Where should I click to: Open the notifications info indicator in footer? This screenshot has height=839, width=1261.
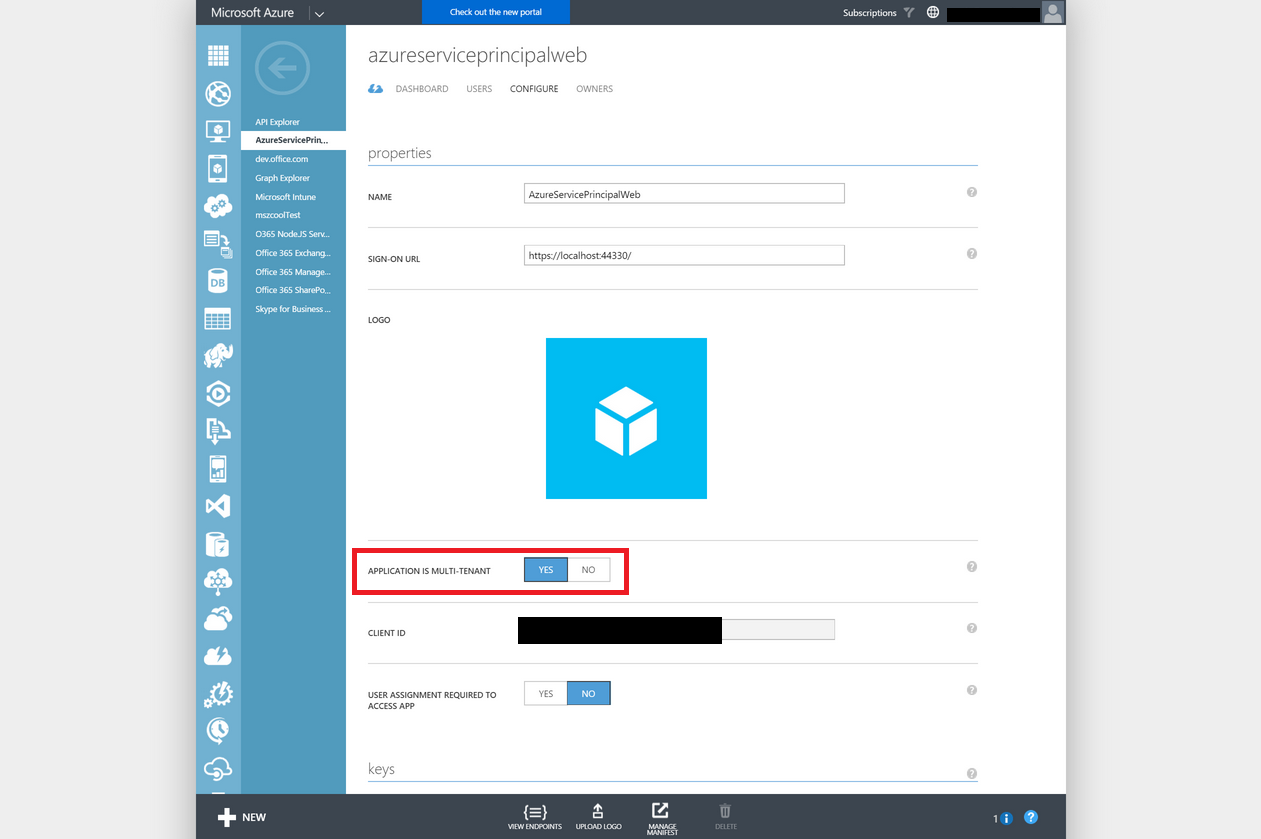point(1003,818)
